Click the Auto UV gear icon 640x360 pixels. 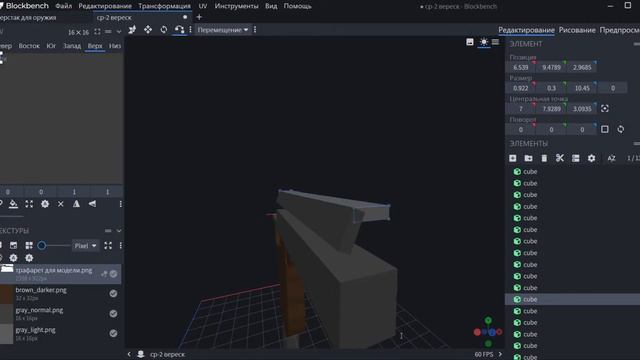[45, 204]
